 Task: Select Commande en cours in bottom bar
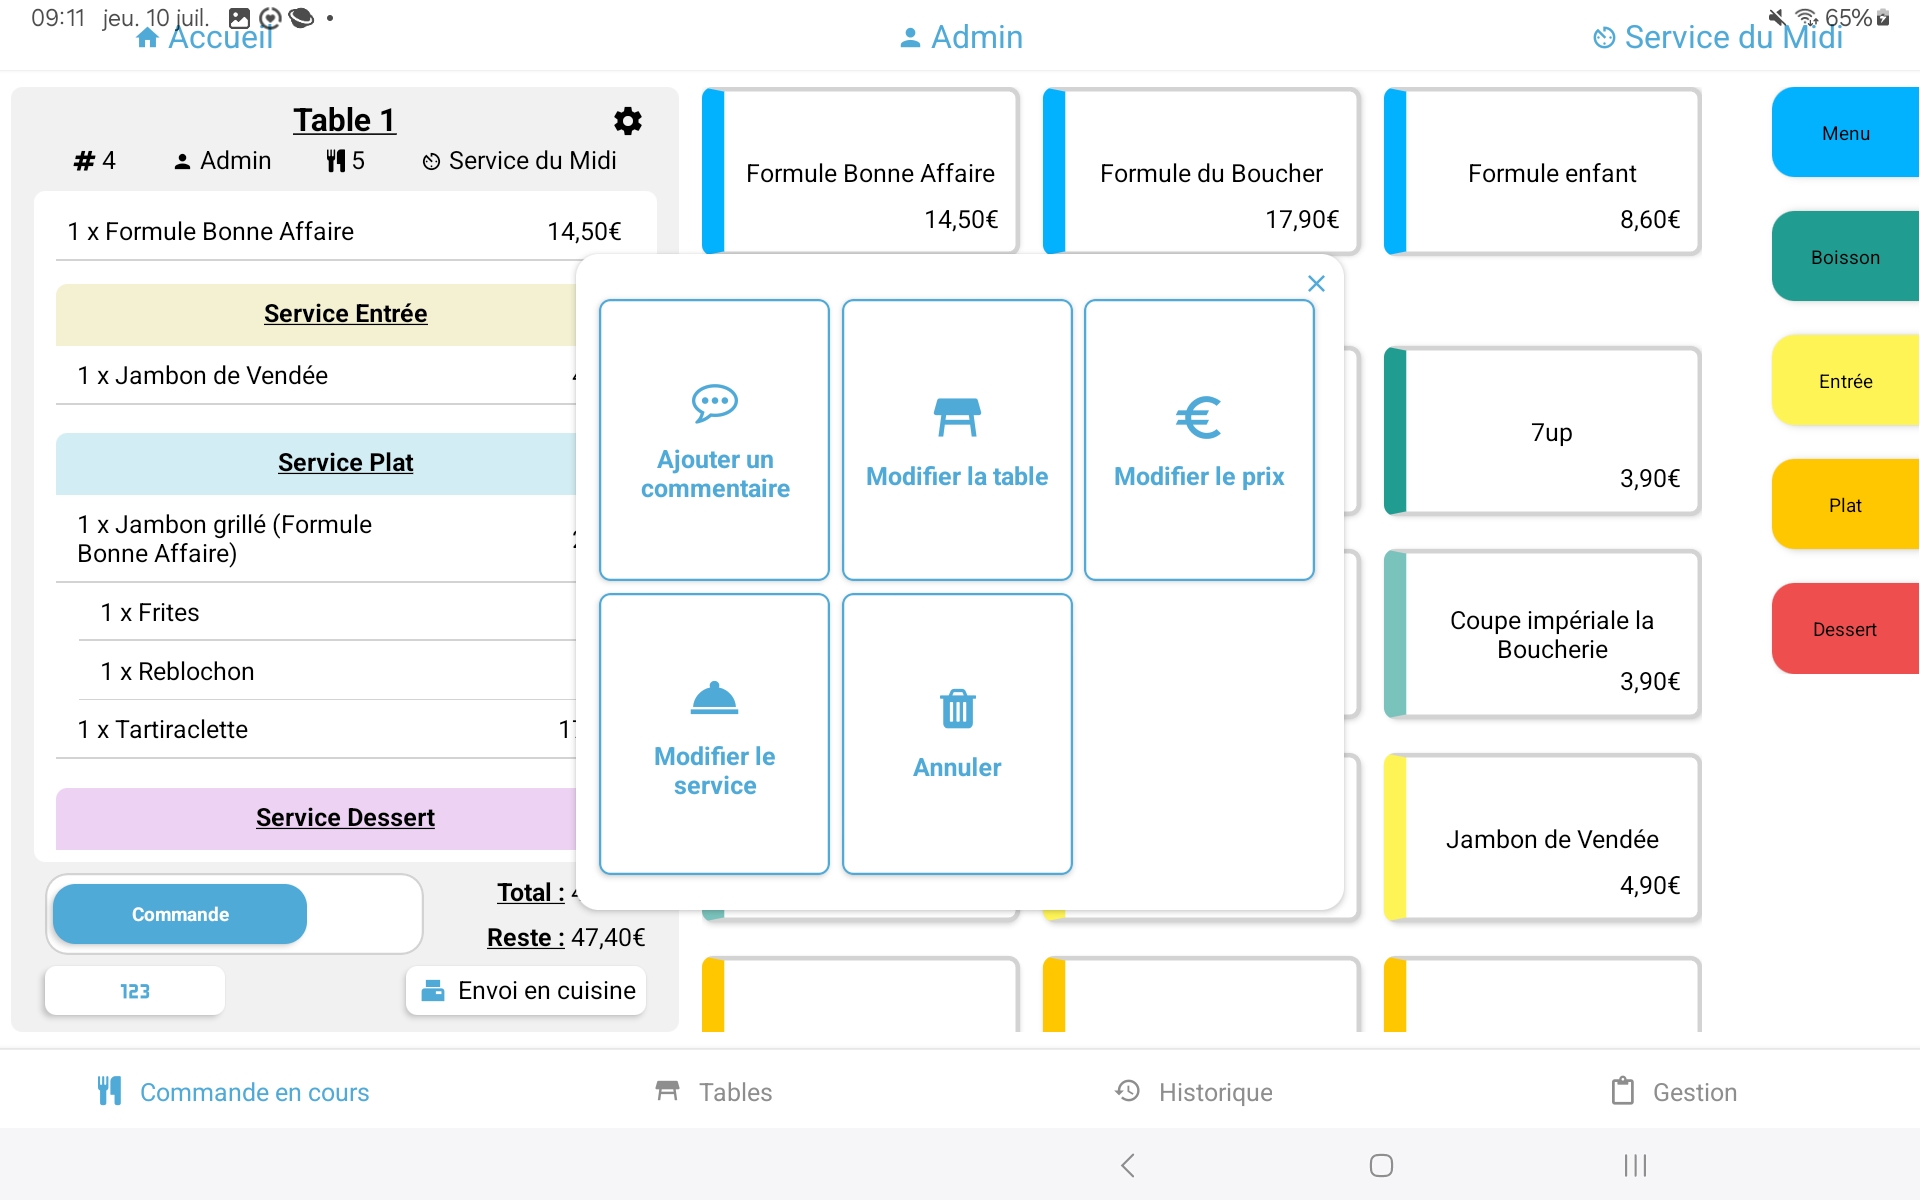(x=233, y=1092)
